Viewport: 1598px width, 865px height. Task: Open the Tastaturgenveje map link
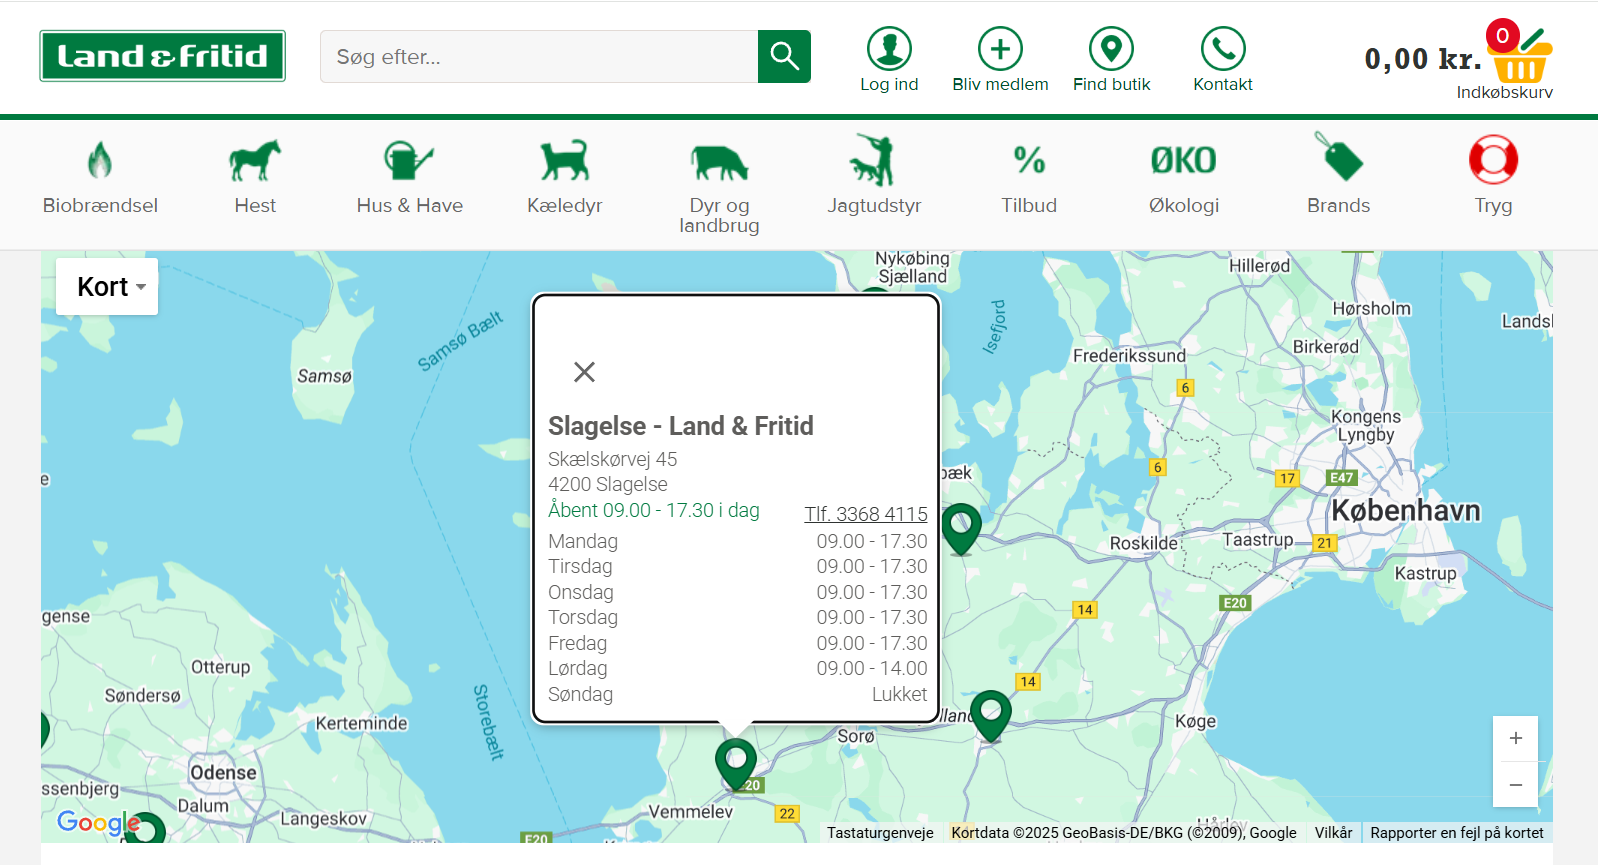coord(880,833)
